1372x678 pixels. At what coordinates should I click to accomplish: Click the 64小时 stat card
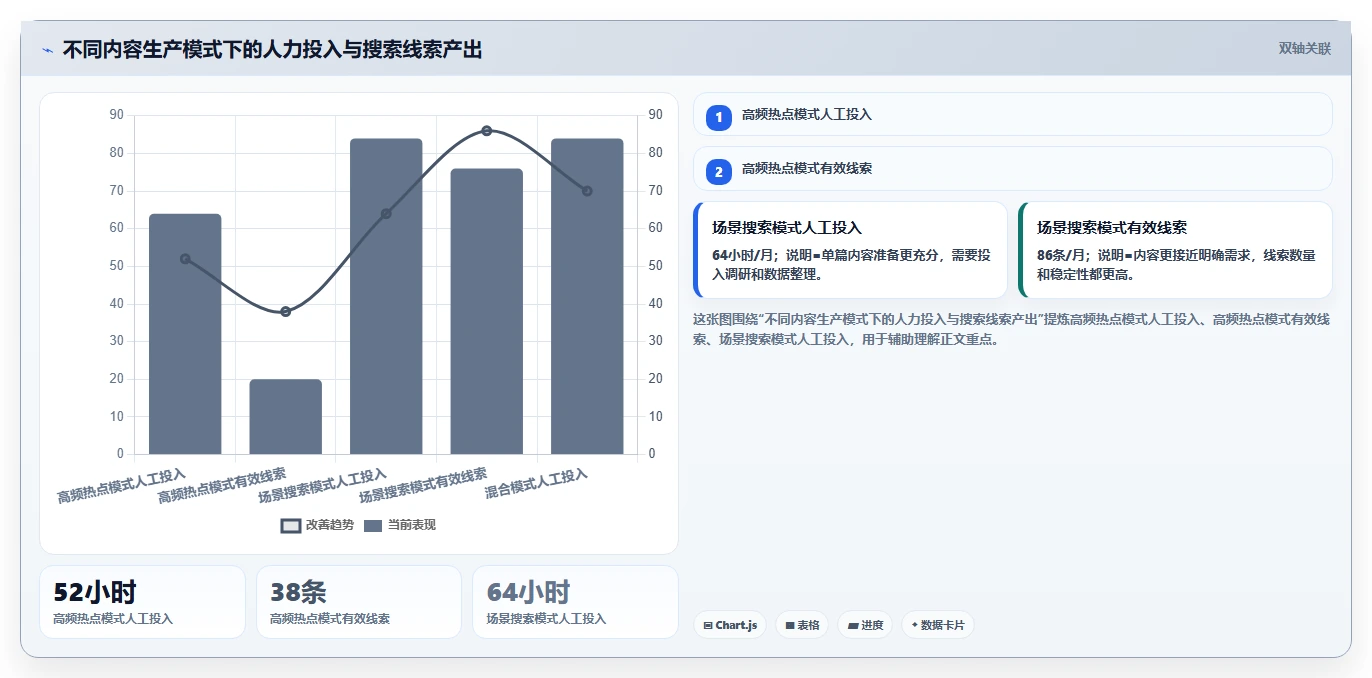(575, 602)
